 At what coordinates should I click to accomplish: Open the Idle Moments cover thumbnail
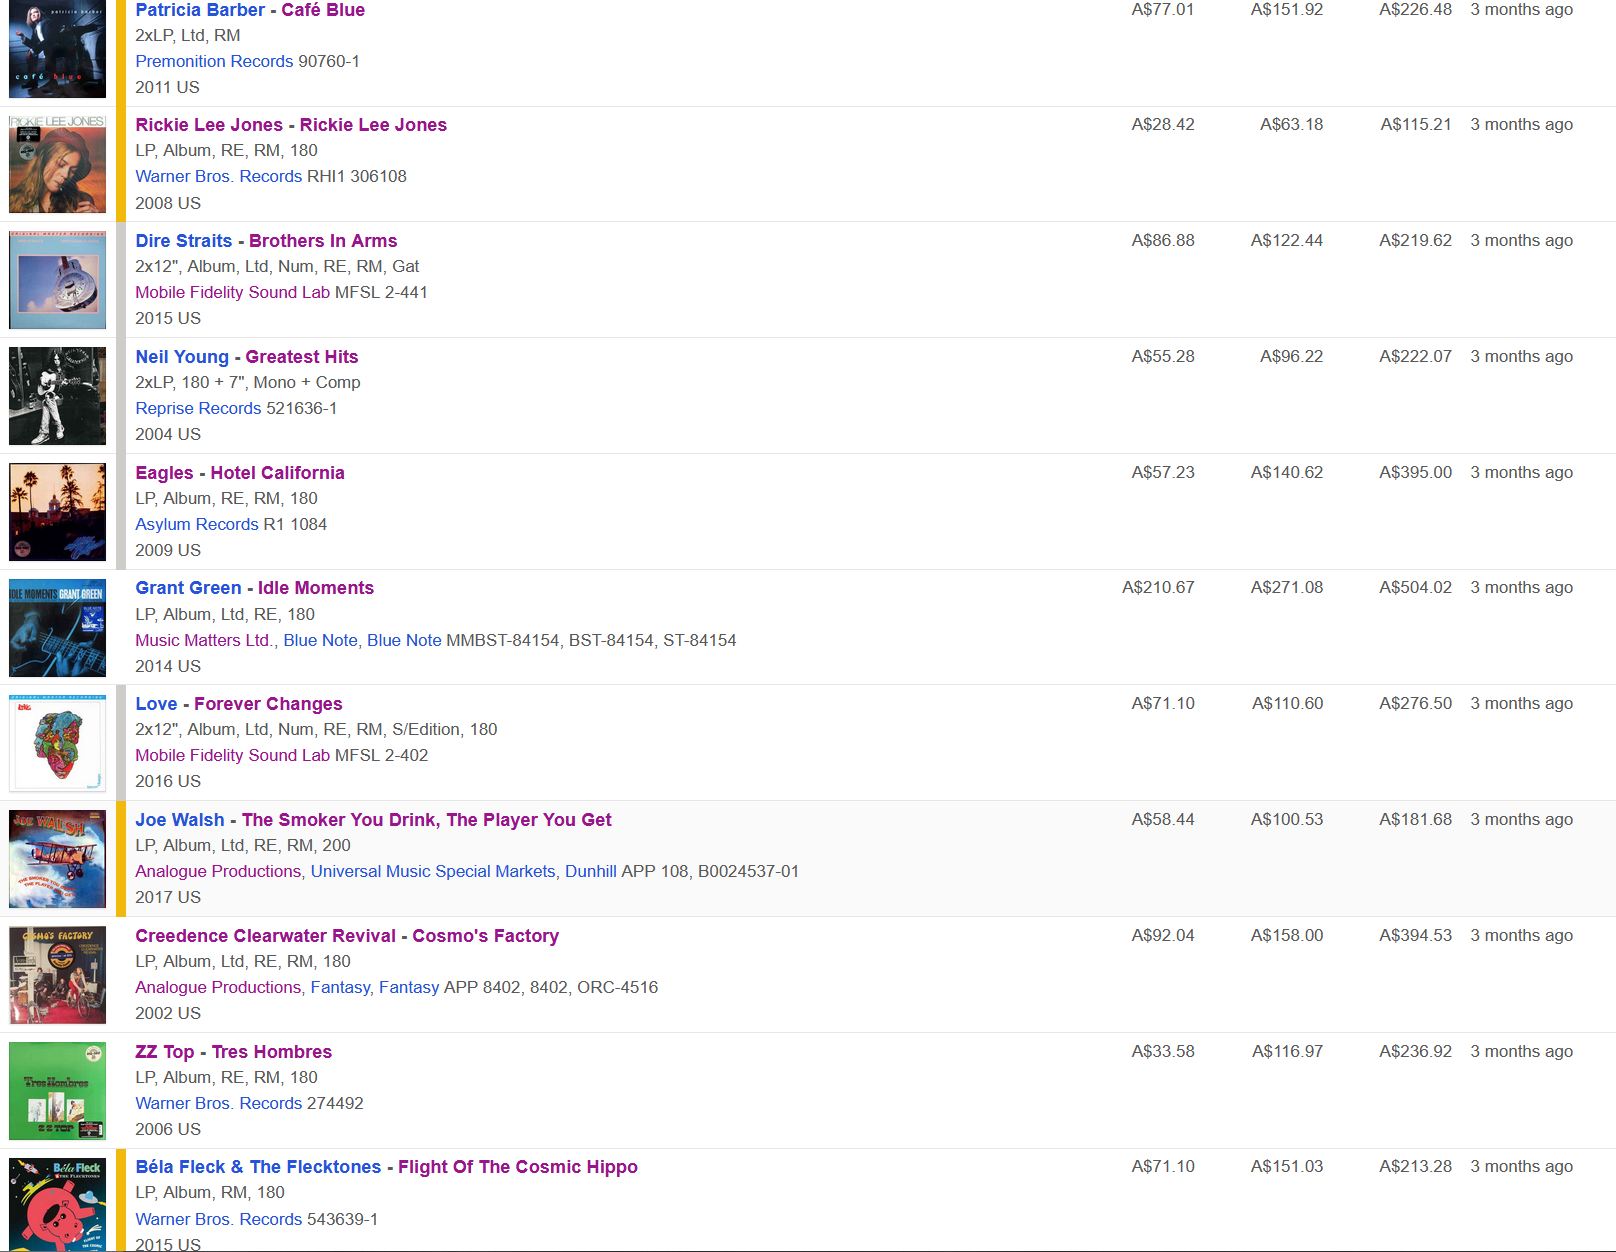coord(57,628)
